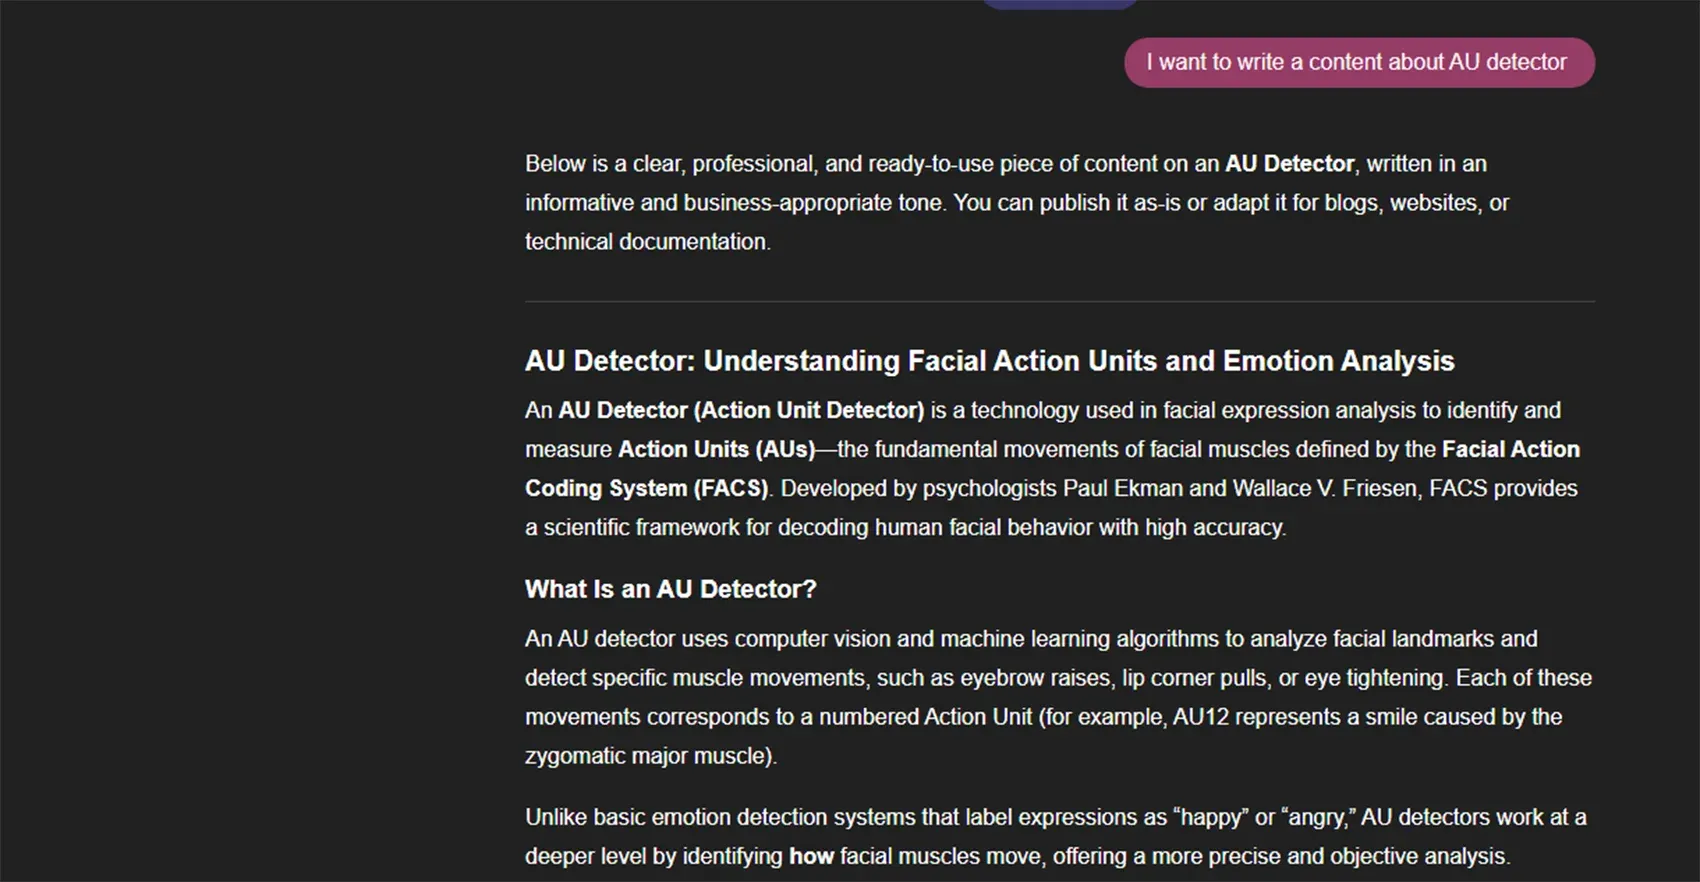Click the partially visible purple button at top
Screen dimensions: 1700x882
tap(1059, 3)
